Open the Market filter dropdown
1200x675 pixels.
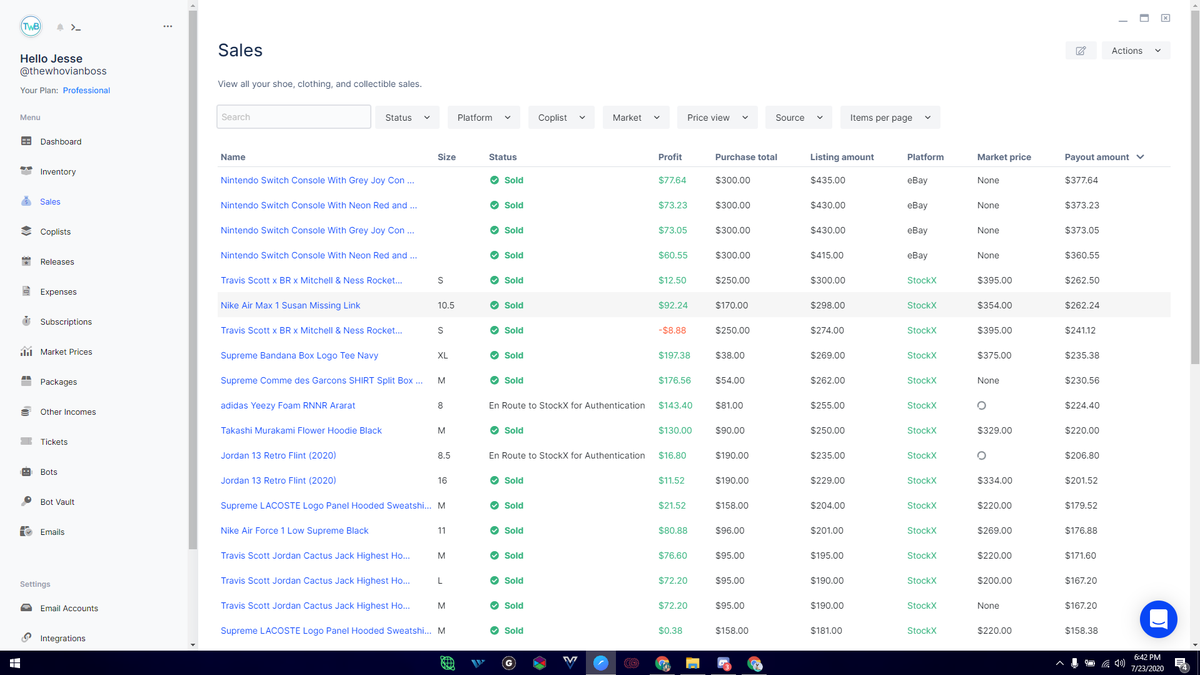click(x=636, y=117)
